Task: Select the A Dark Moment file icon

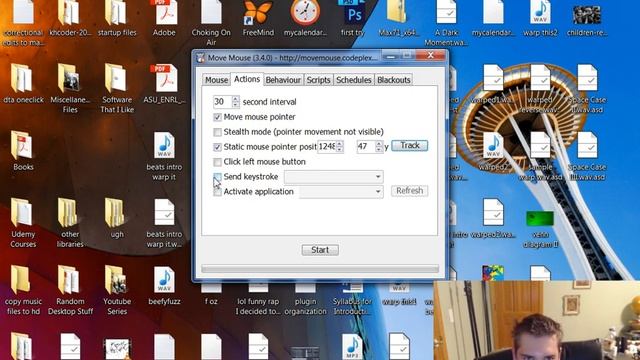Action: [446, 23]
